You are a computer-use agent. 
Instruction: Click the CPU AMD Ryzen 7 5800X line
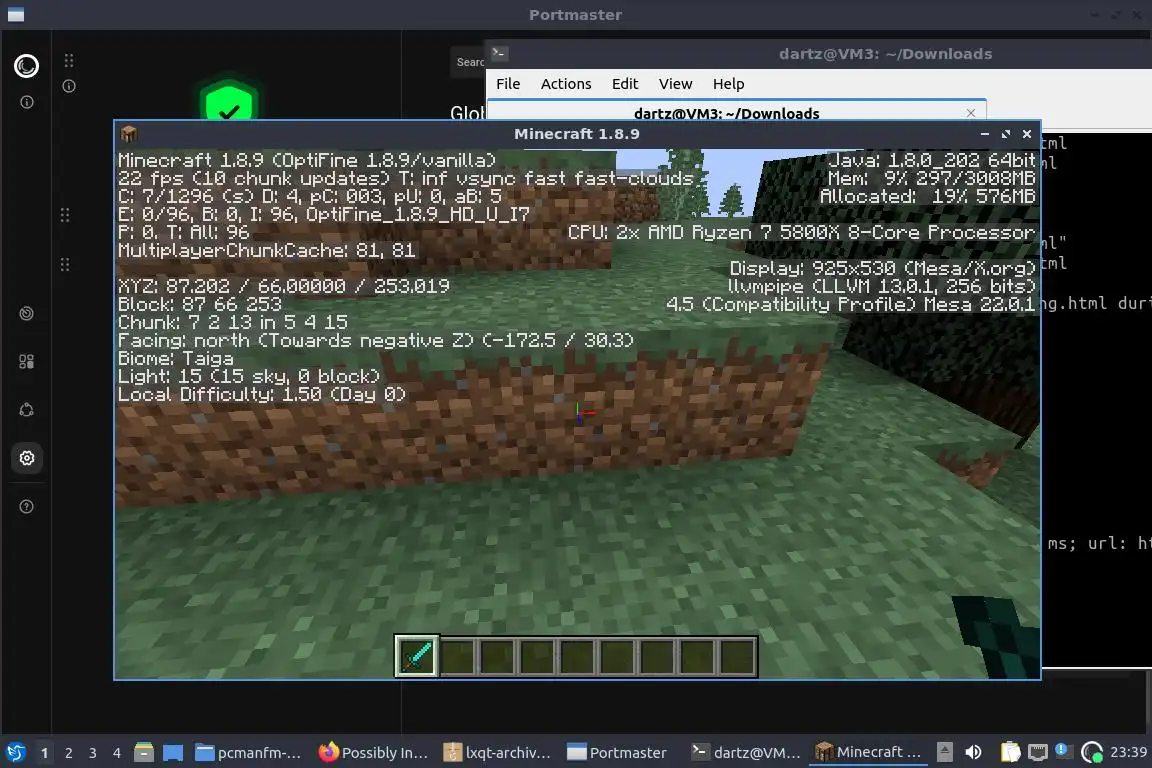click(x=802, y=232)
